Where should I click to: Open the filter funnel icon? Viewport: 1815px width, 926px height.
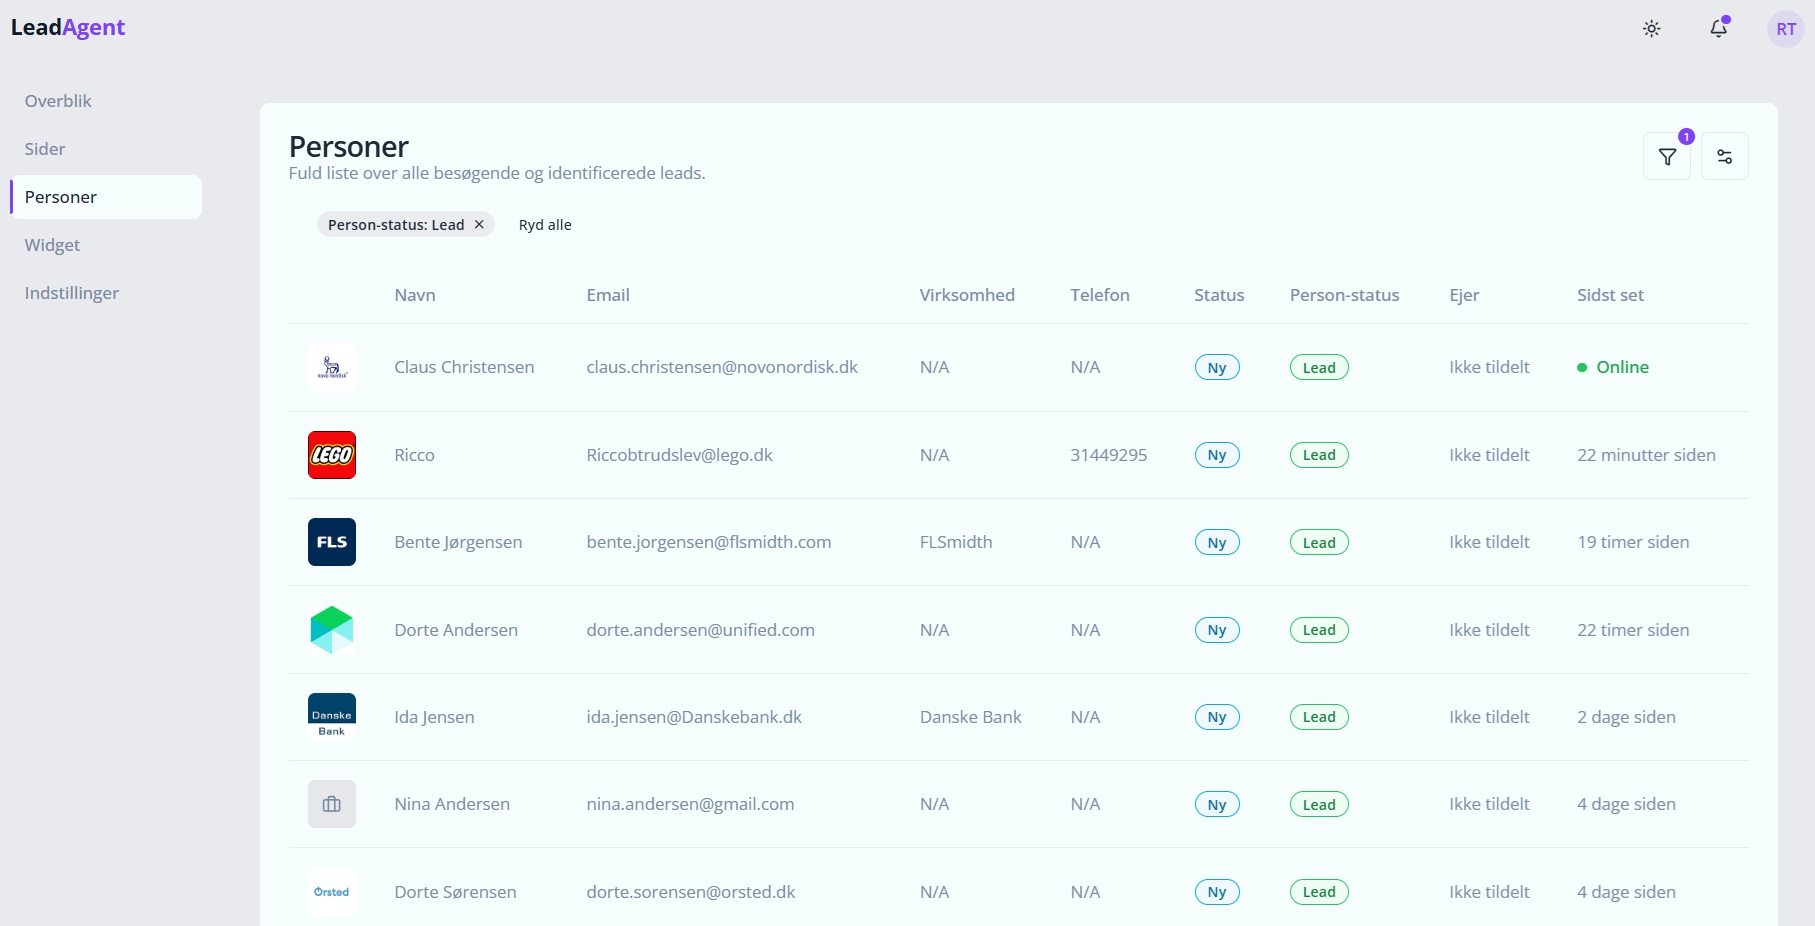click(x=1666, y=157)
